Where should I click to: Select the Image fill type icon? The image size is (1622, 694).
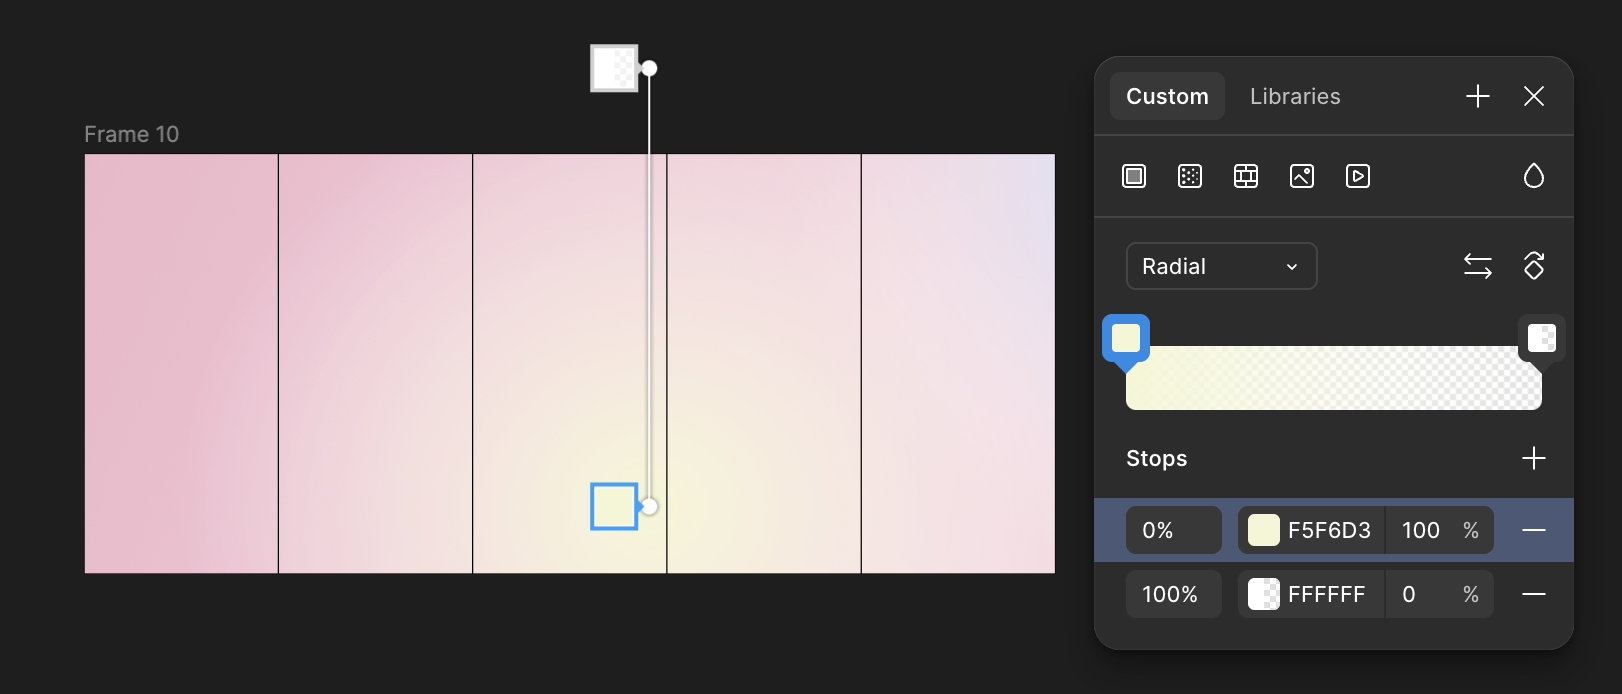pos(1301,176)
